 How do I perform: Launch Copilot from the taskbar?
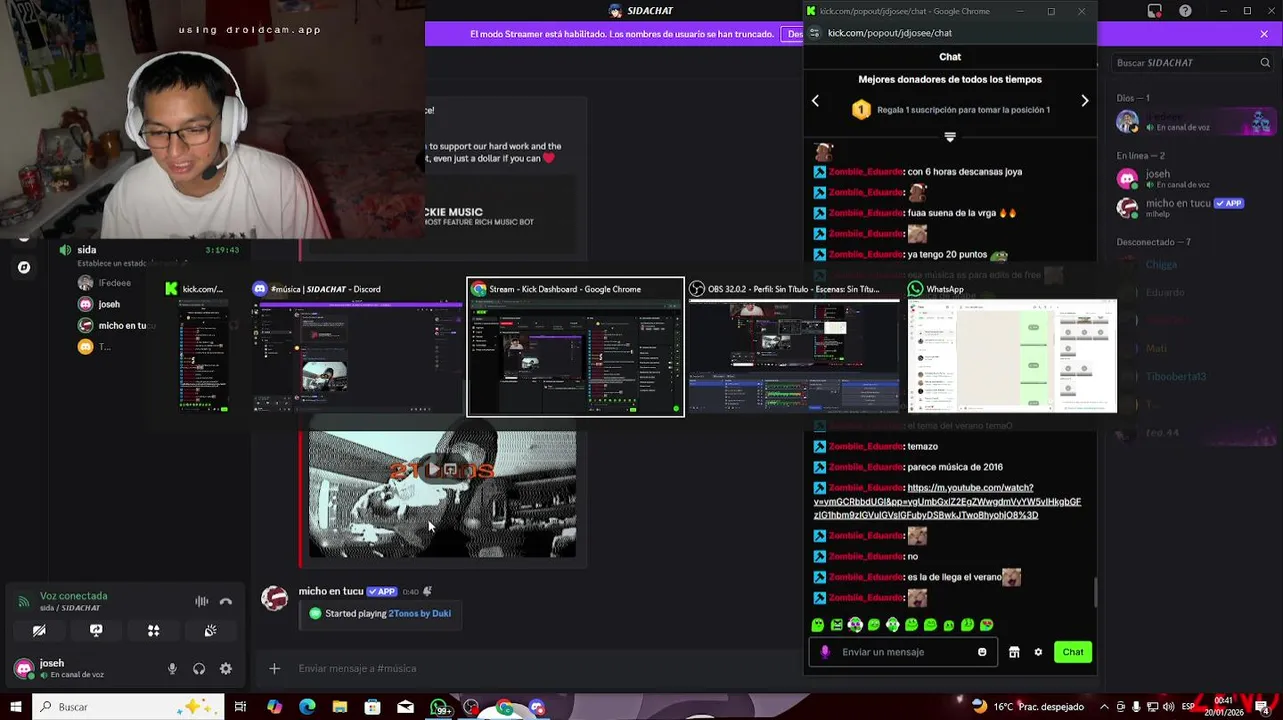coord(275,707)
